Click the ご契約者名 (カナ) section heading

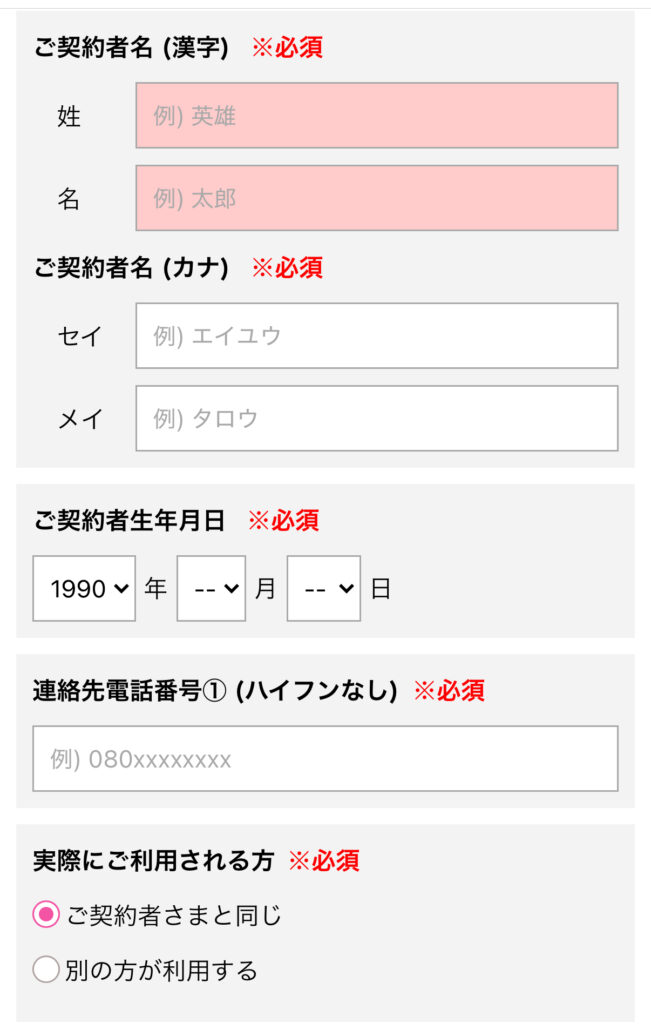click(131, 268)
